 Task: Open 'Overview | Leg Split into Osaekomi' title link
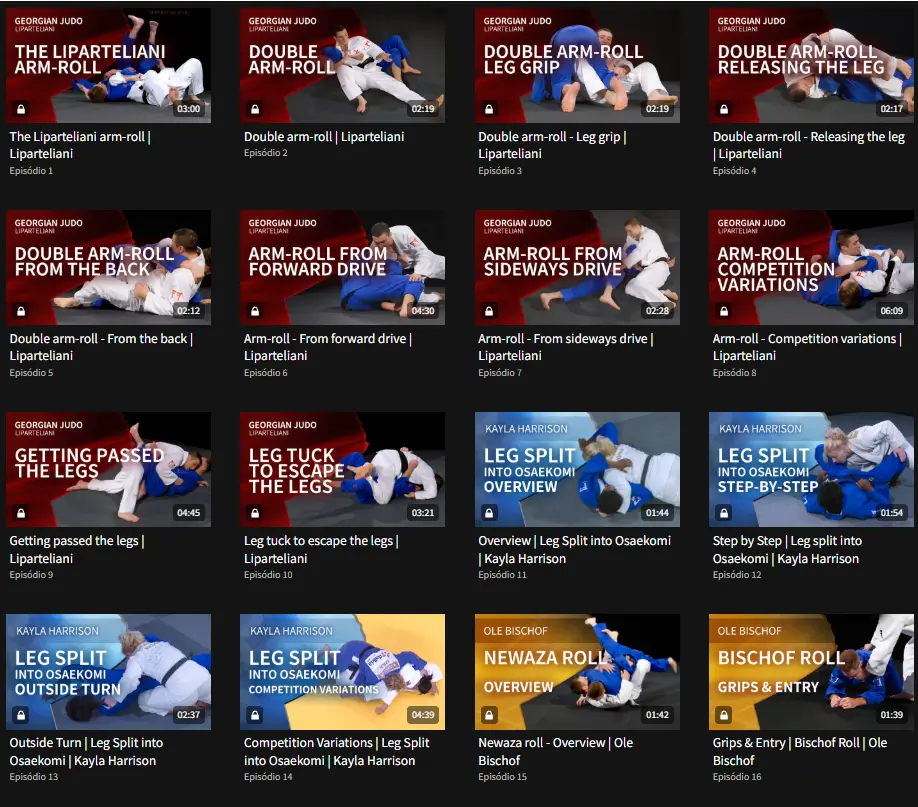point(574,549)
